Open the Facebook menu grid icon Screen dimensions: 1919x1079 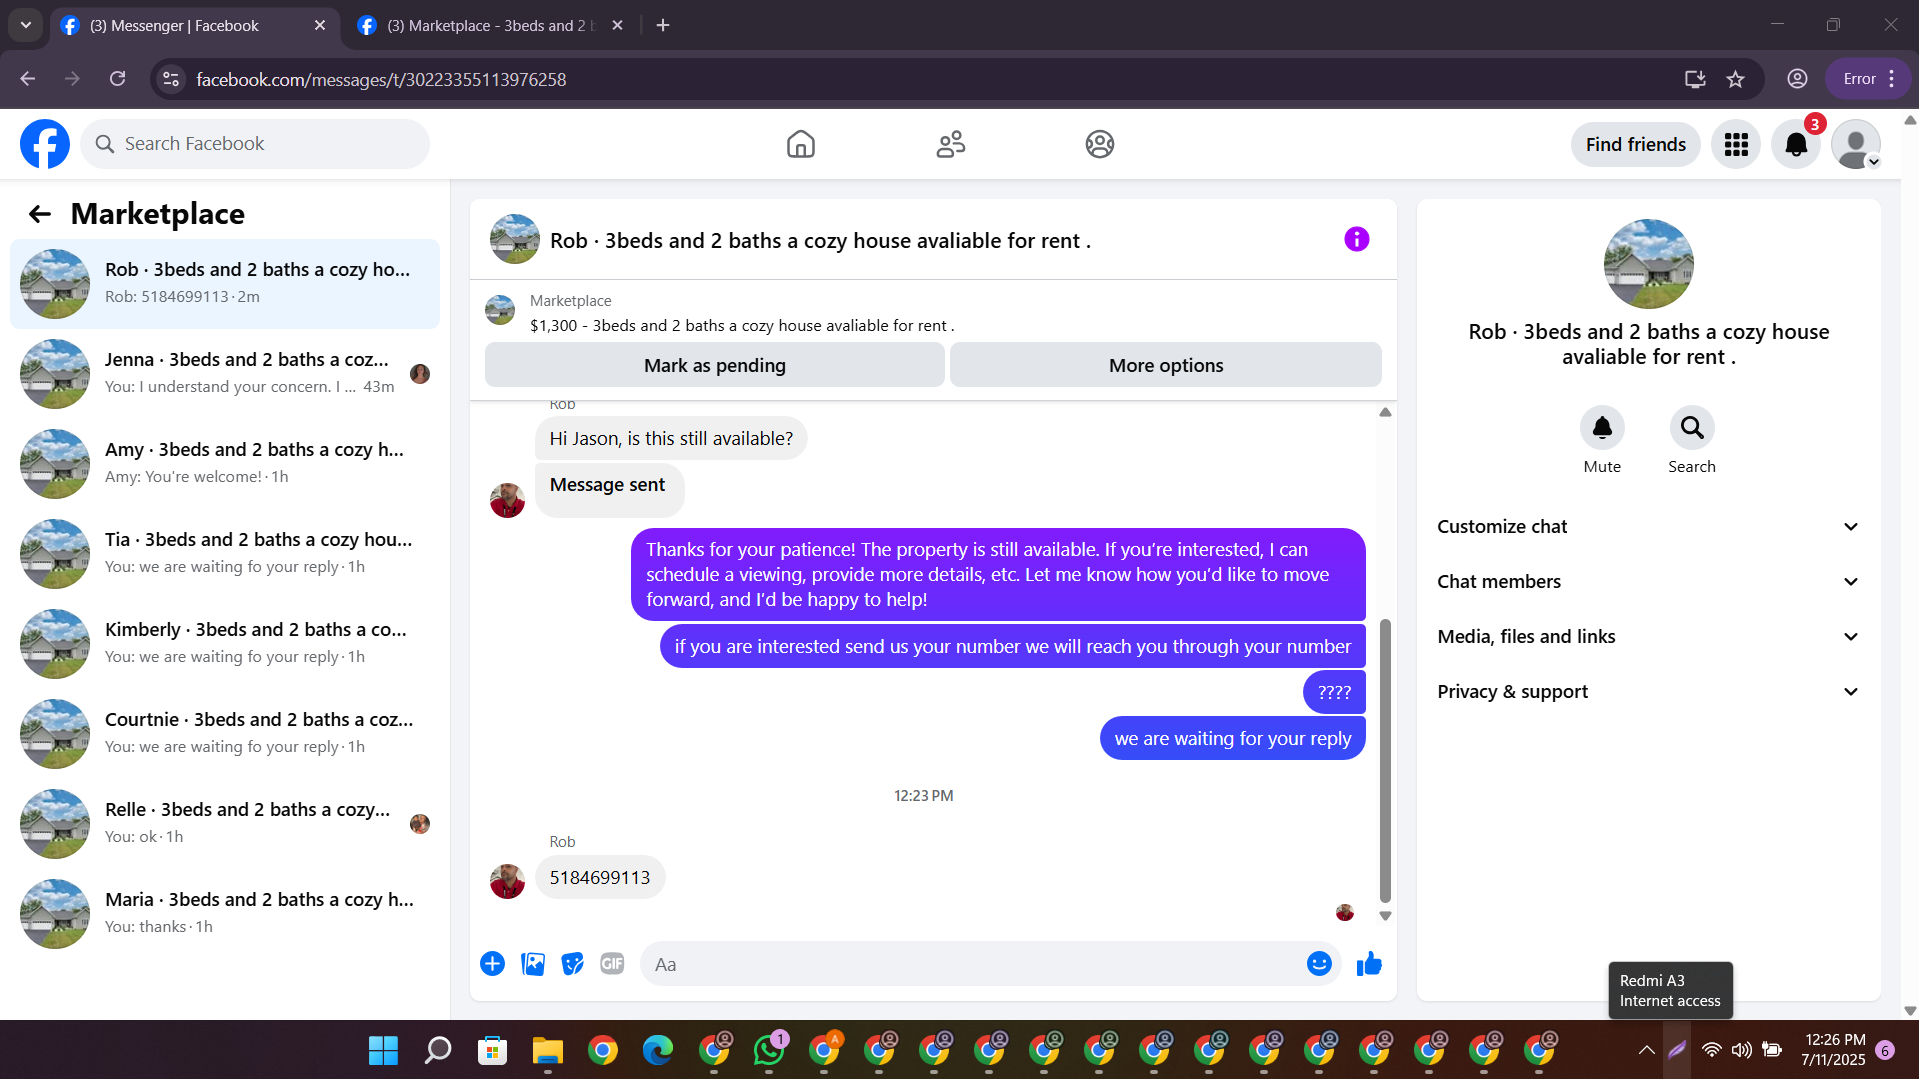[x=1736, y=144]
